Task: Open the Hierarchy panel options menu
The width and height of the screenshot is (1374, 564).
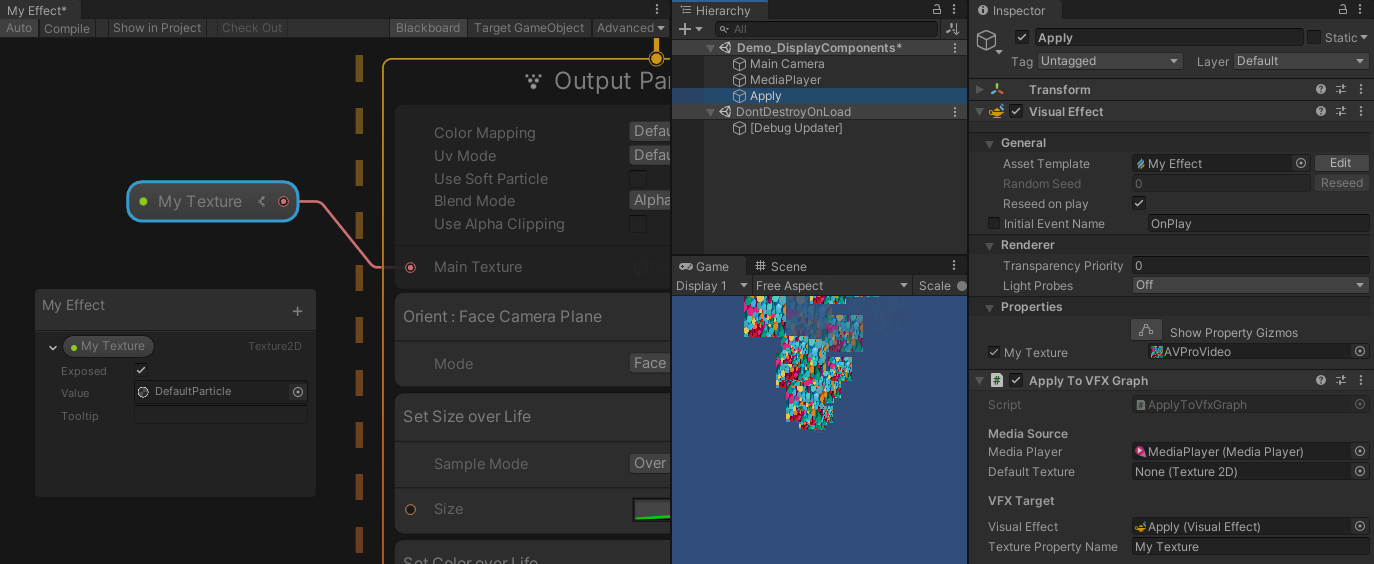Action: tap(956, 10)
